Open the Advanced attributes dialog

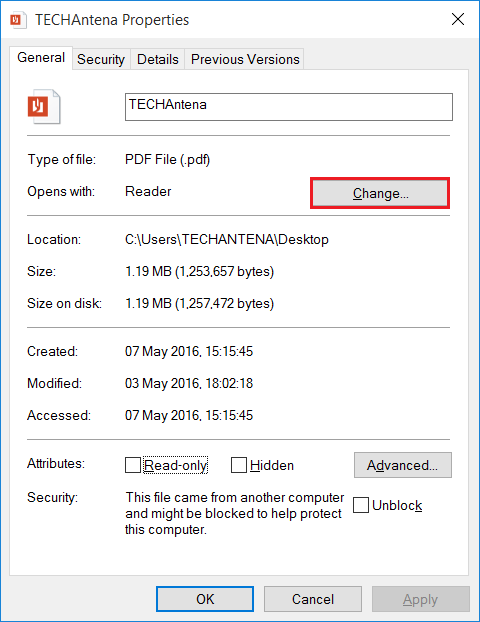403,465
